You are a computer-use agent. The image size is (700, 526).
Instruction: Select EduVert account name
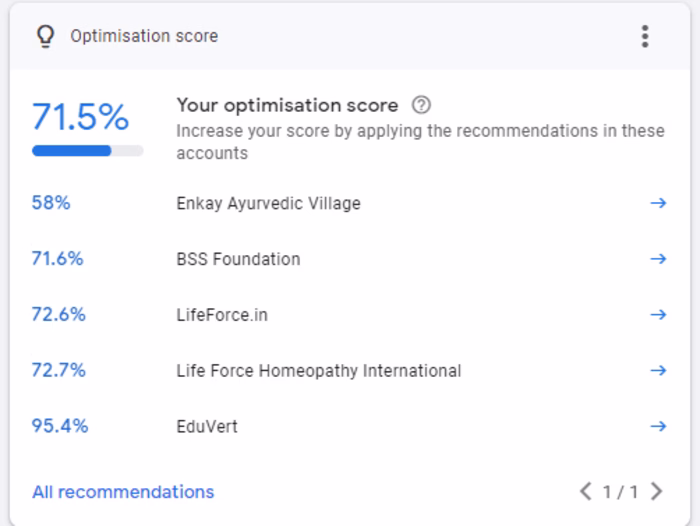207,427
